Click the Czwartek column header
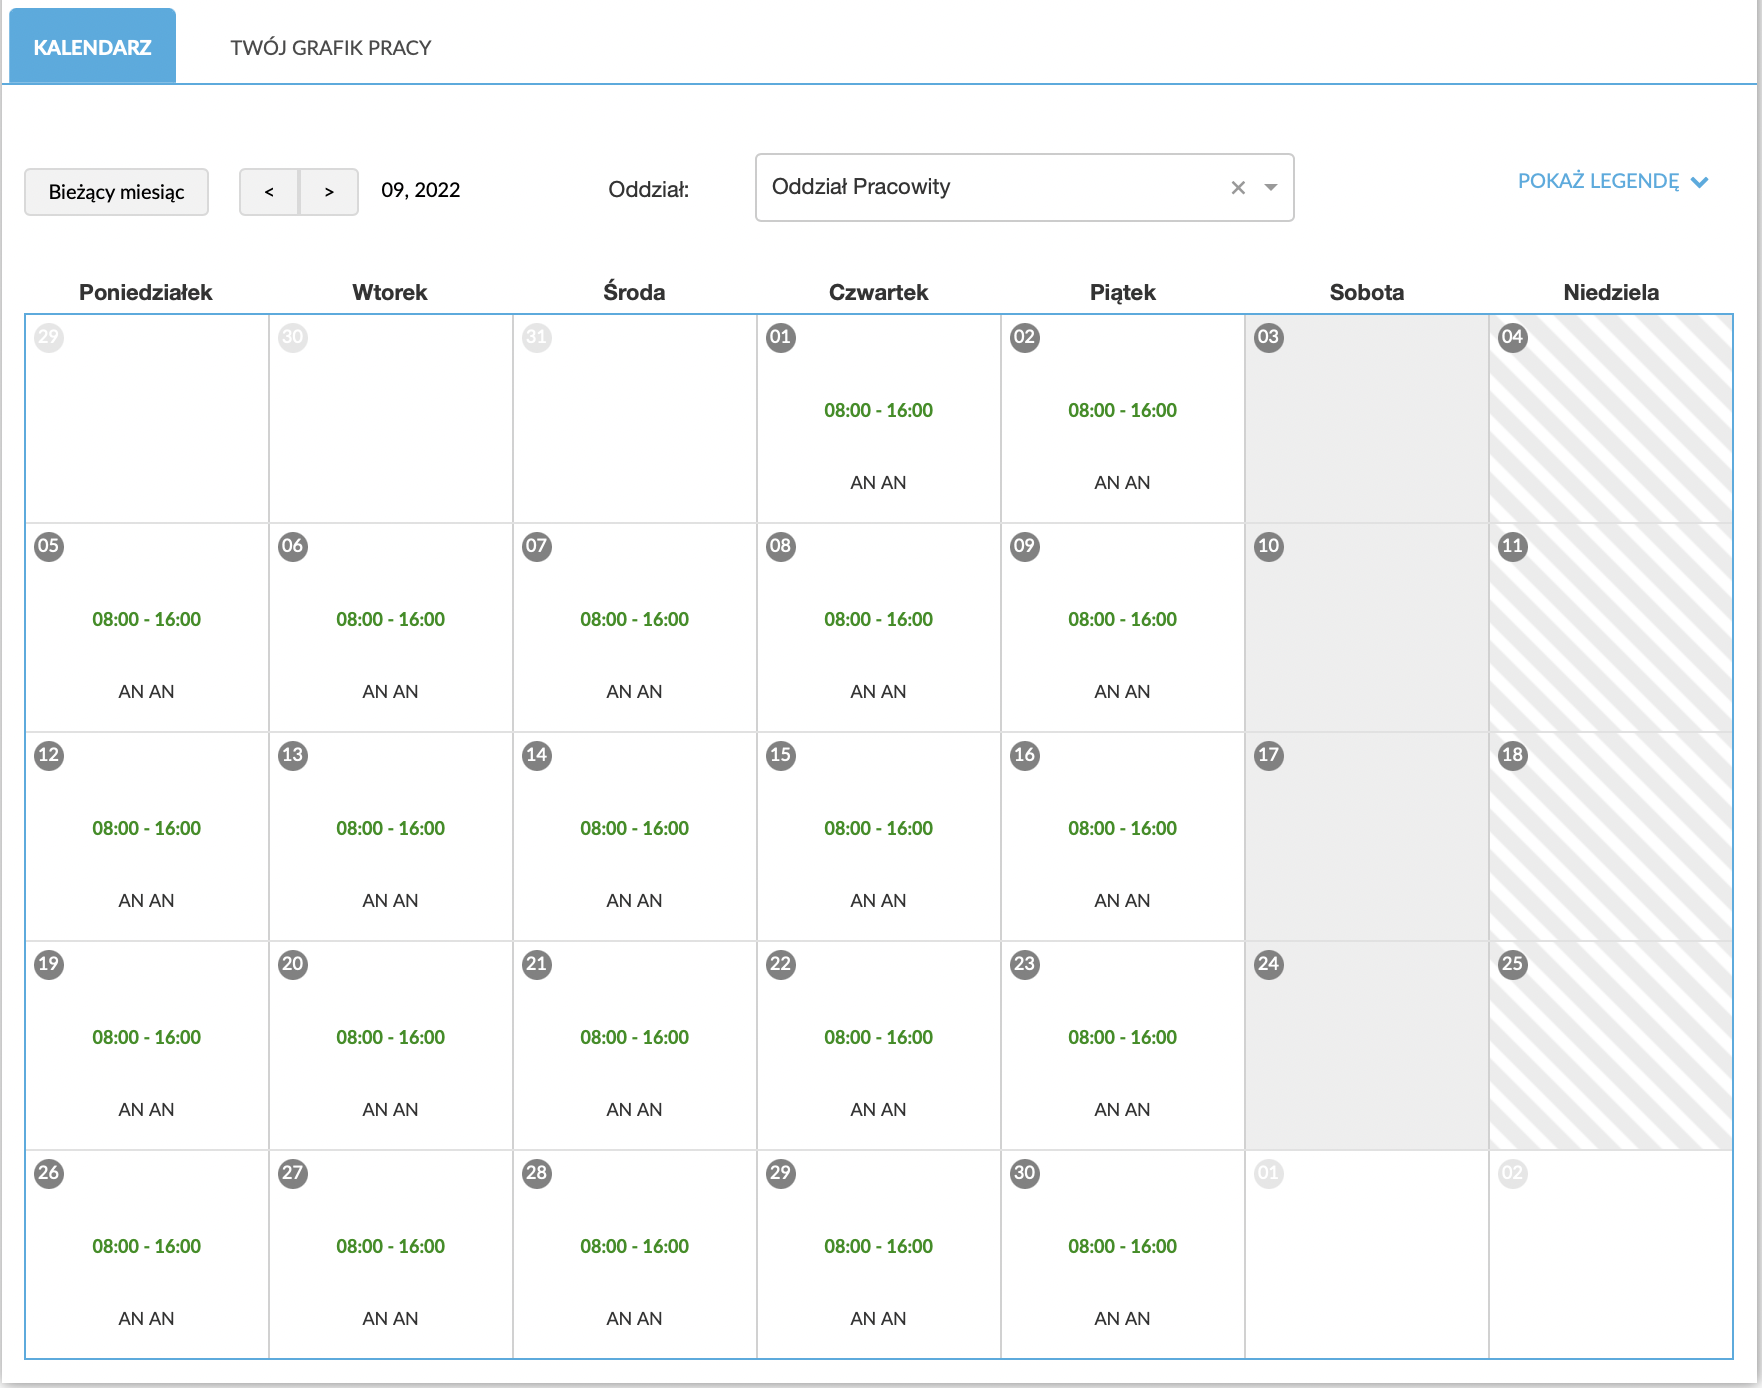The height and width of the screenshot is (1388, 1762). tap(878, 292)
